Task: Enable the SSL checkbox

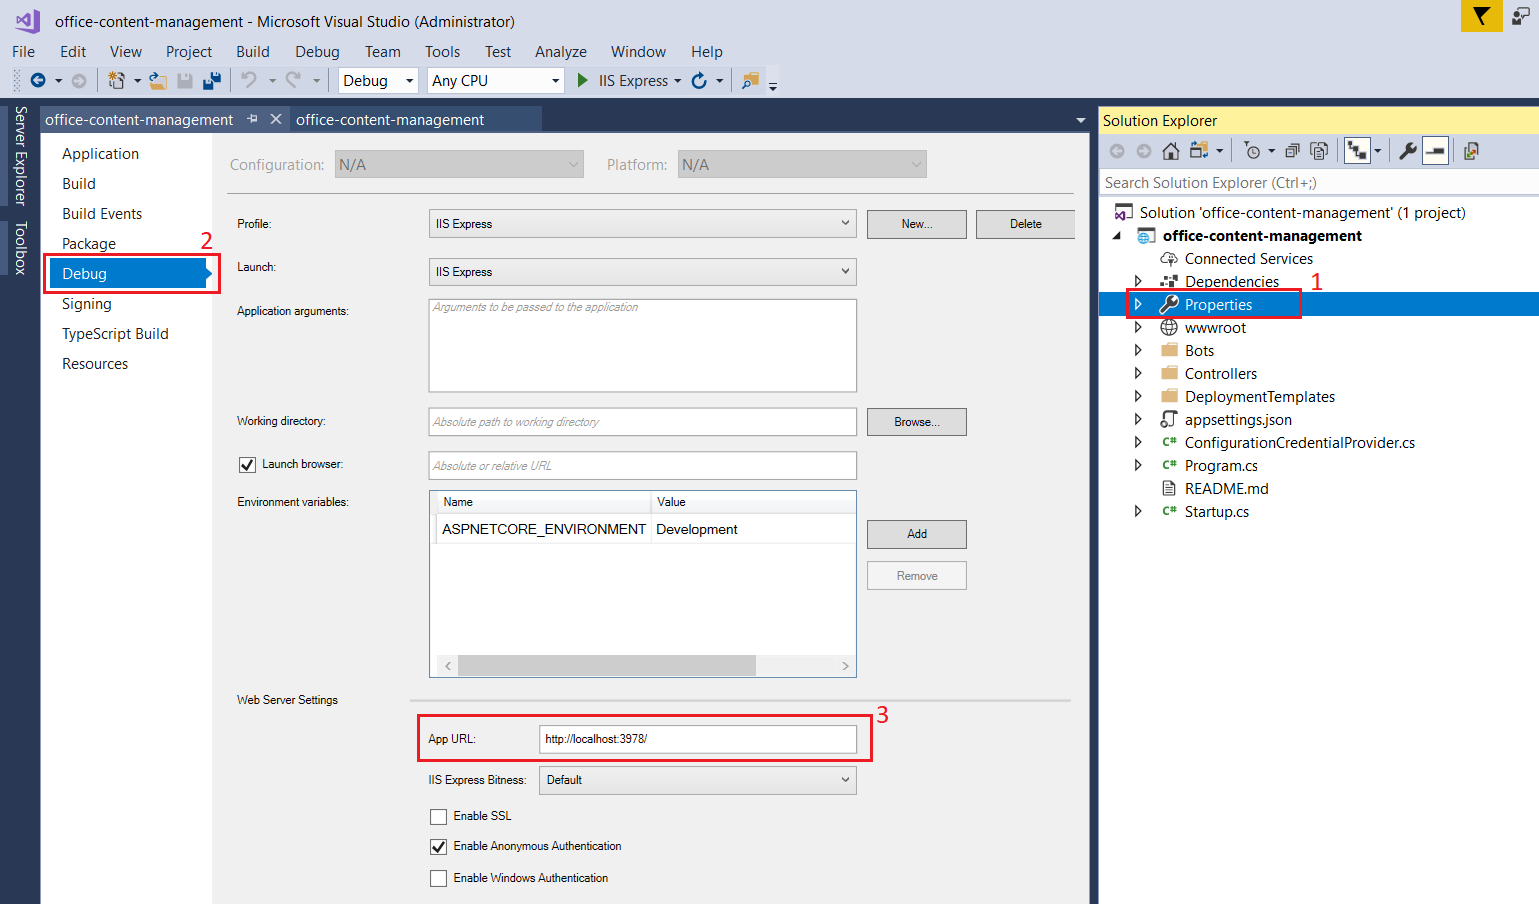Action: 438,817
